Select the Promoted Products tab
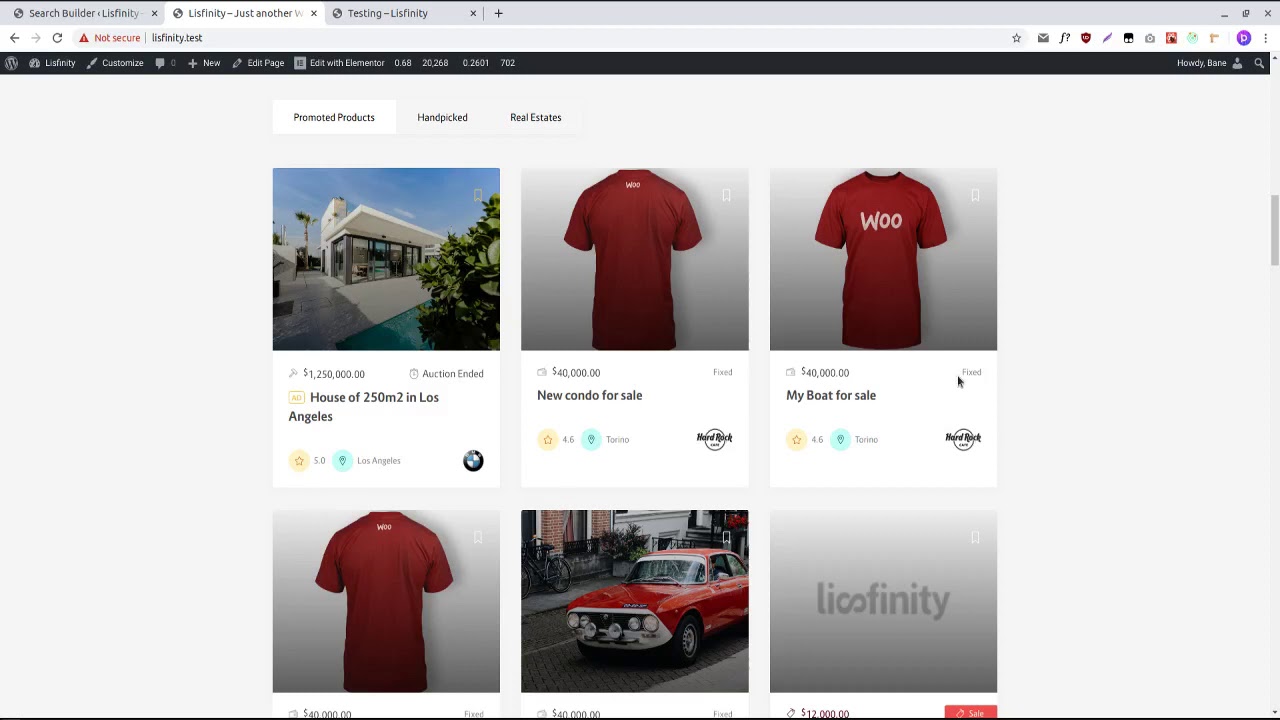The height and width of the screenshot is (720, 1280). coord(334,117)
